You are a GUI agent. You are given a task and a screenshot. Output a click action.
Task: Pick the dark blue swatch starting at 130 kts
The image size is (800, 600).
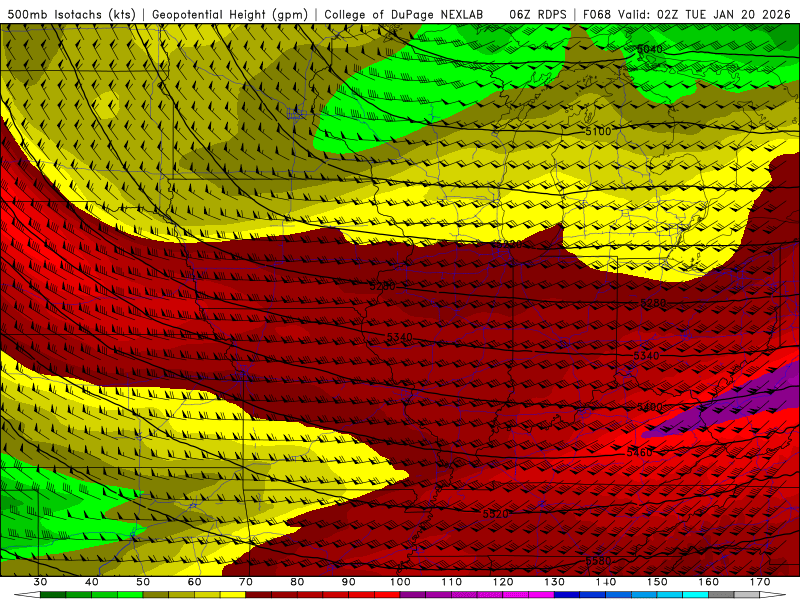pyautogui.click(x=567, y=595)
